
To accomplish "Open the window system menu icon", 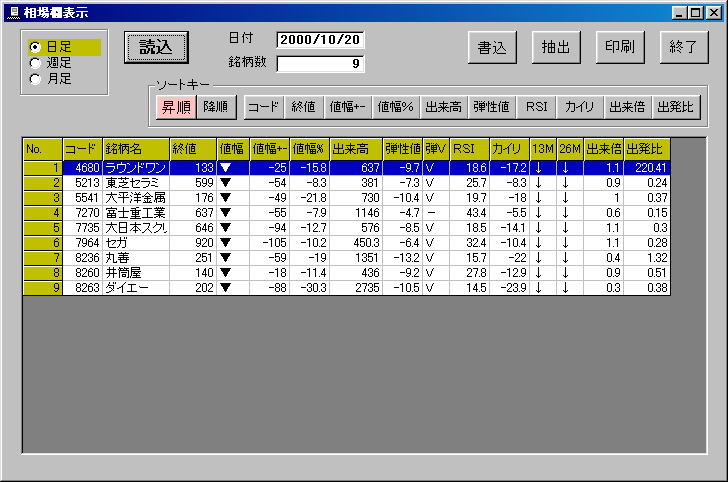I will click(x=12, y=13).
